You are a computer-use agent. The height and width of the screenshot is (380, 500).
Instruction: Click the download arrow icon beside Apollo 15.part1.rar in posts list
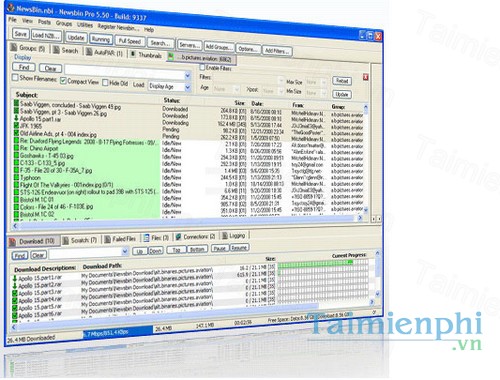[16, 118]
